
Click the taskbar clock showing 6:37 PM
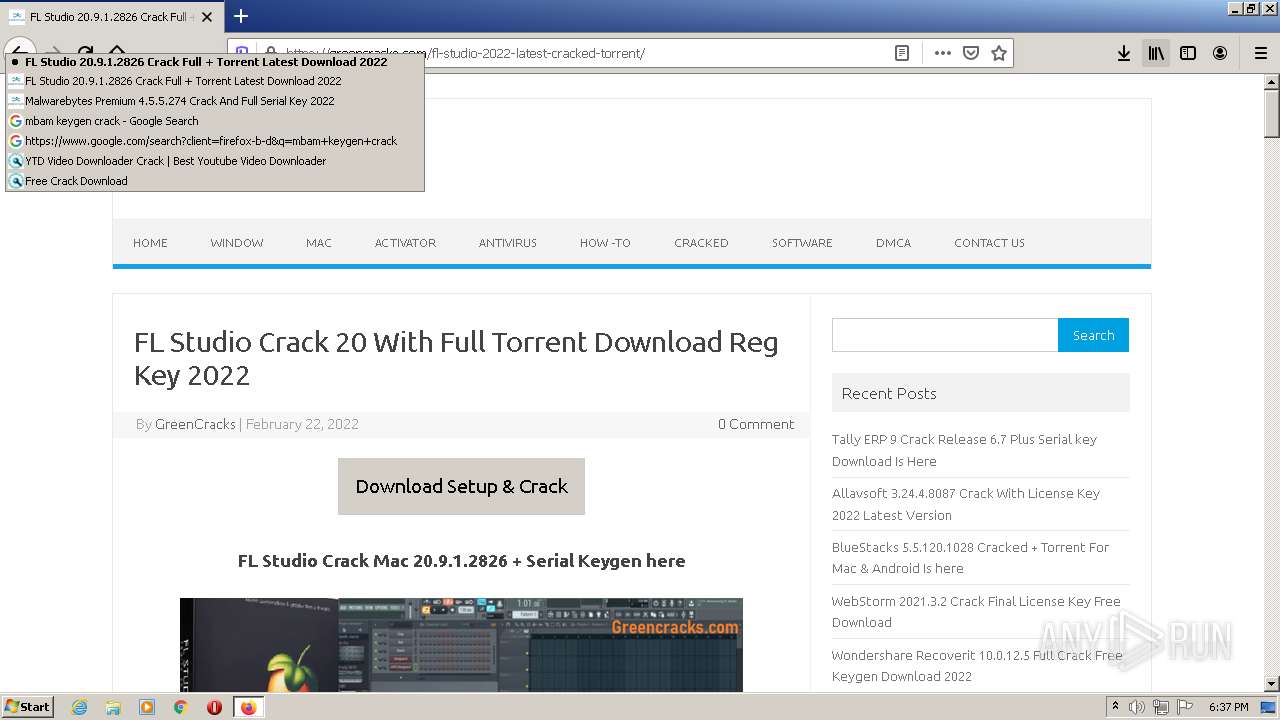click(x=1229, y=707)
